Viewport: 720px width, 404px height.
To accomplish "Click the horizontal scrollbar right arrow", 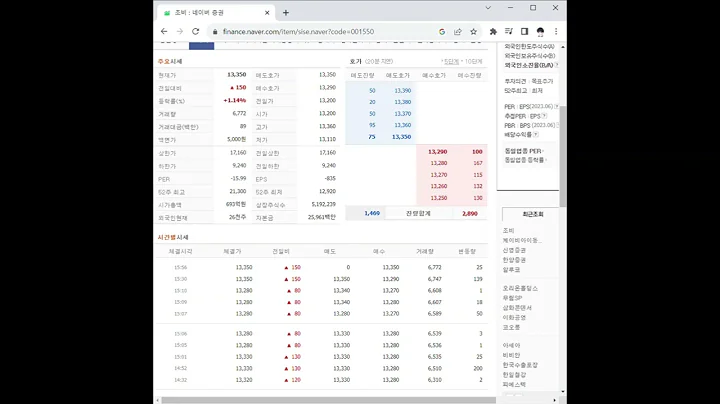I will [x=555, y=400].
